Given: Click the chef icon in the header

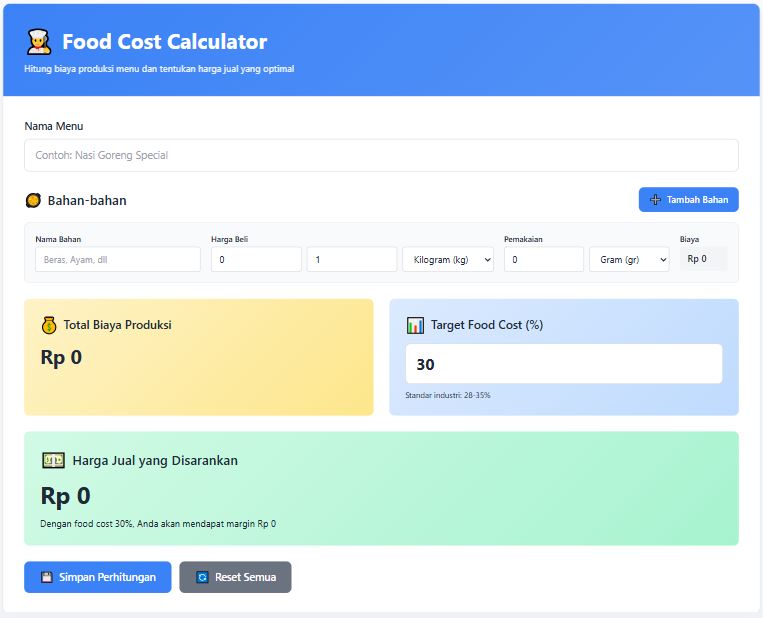Looking at the screenshot, I should [38, 41].
